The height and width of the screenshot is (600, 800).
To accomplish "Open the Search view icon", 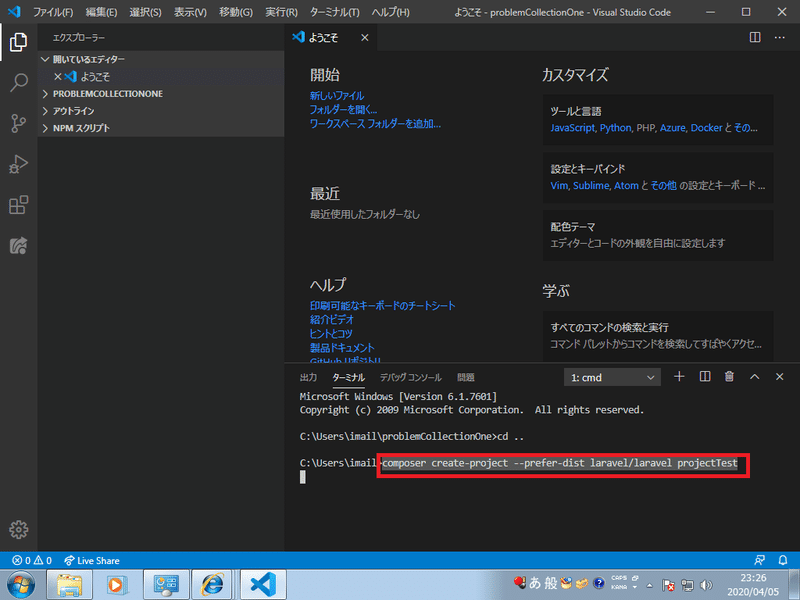I will coord(18,82).
